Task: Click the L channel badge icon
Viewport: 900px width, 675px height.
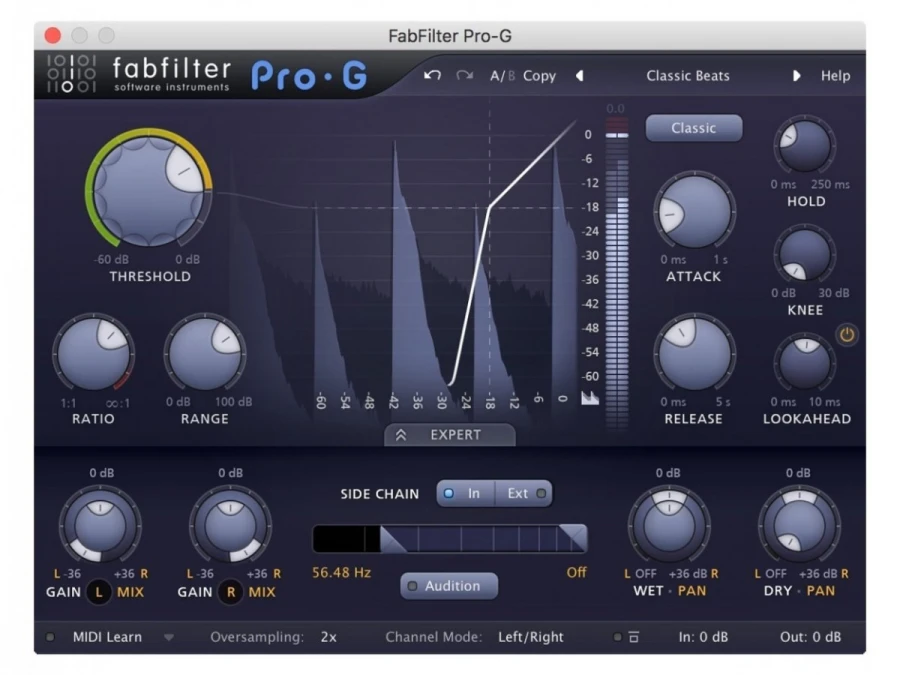Action: pyautogui.click(x=99, y=592)
